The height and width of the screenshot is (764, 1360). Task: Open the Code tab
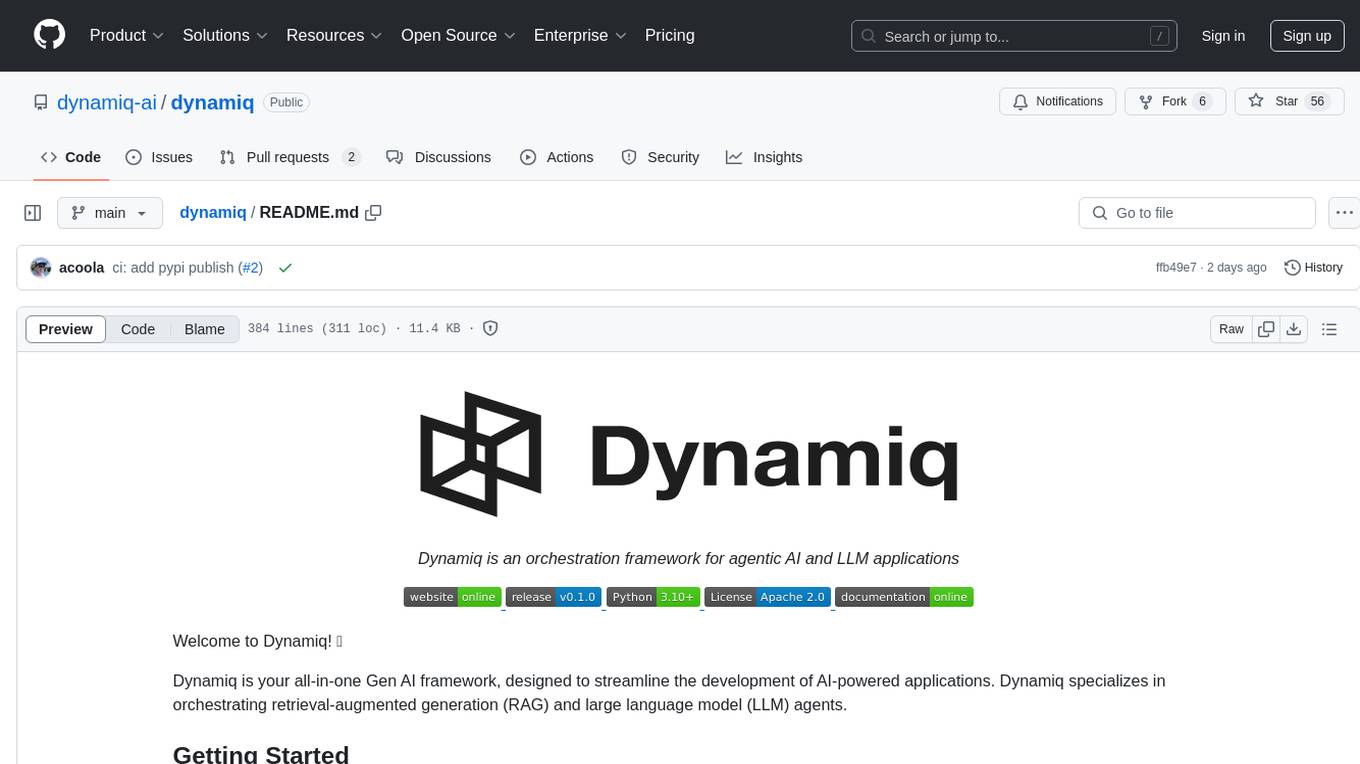[71, 157]
